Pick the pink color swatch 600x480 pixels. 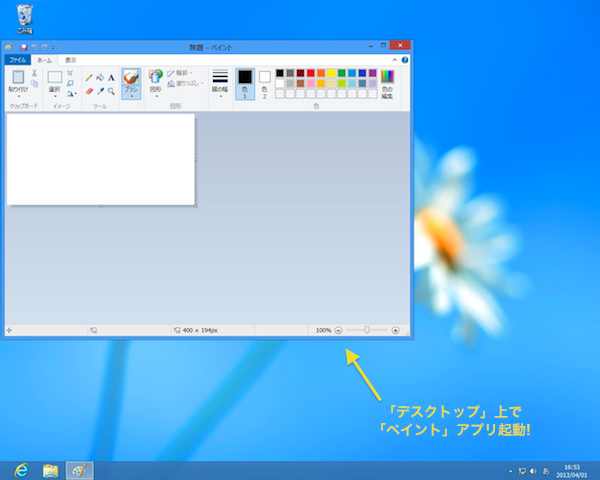311,83
